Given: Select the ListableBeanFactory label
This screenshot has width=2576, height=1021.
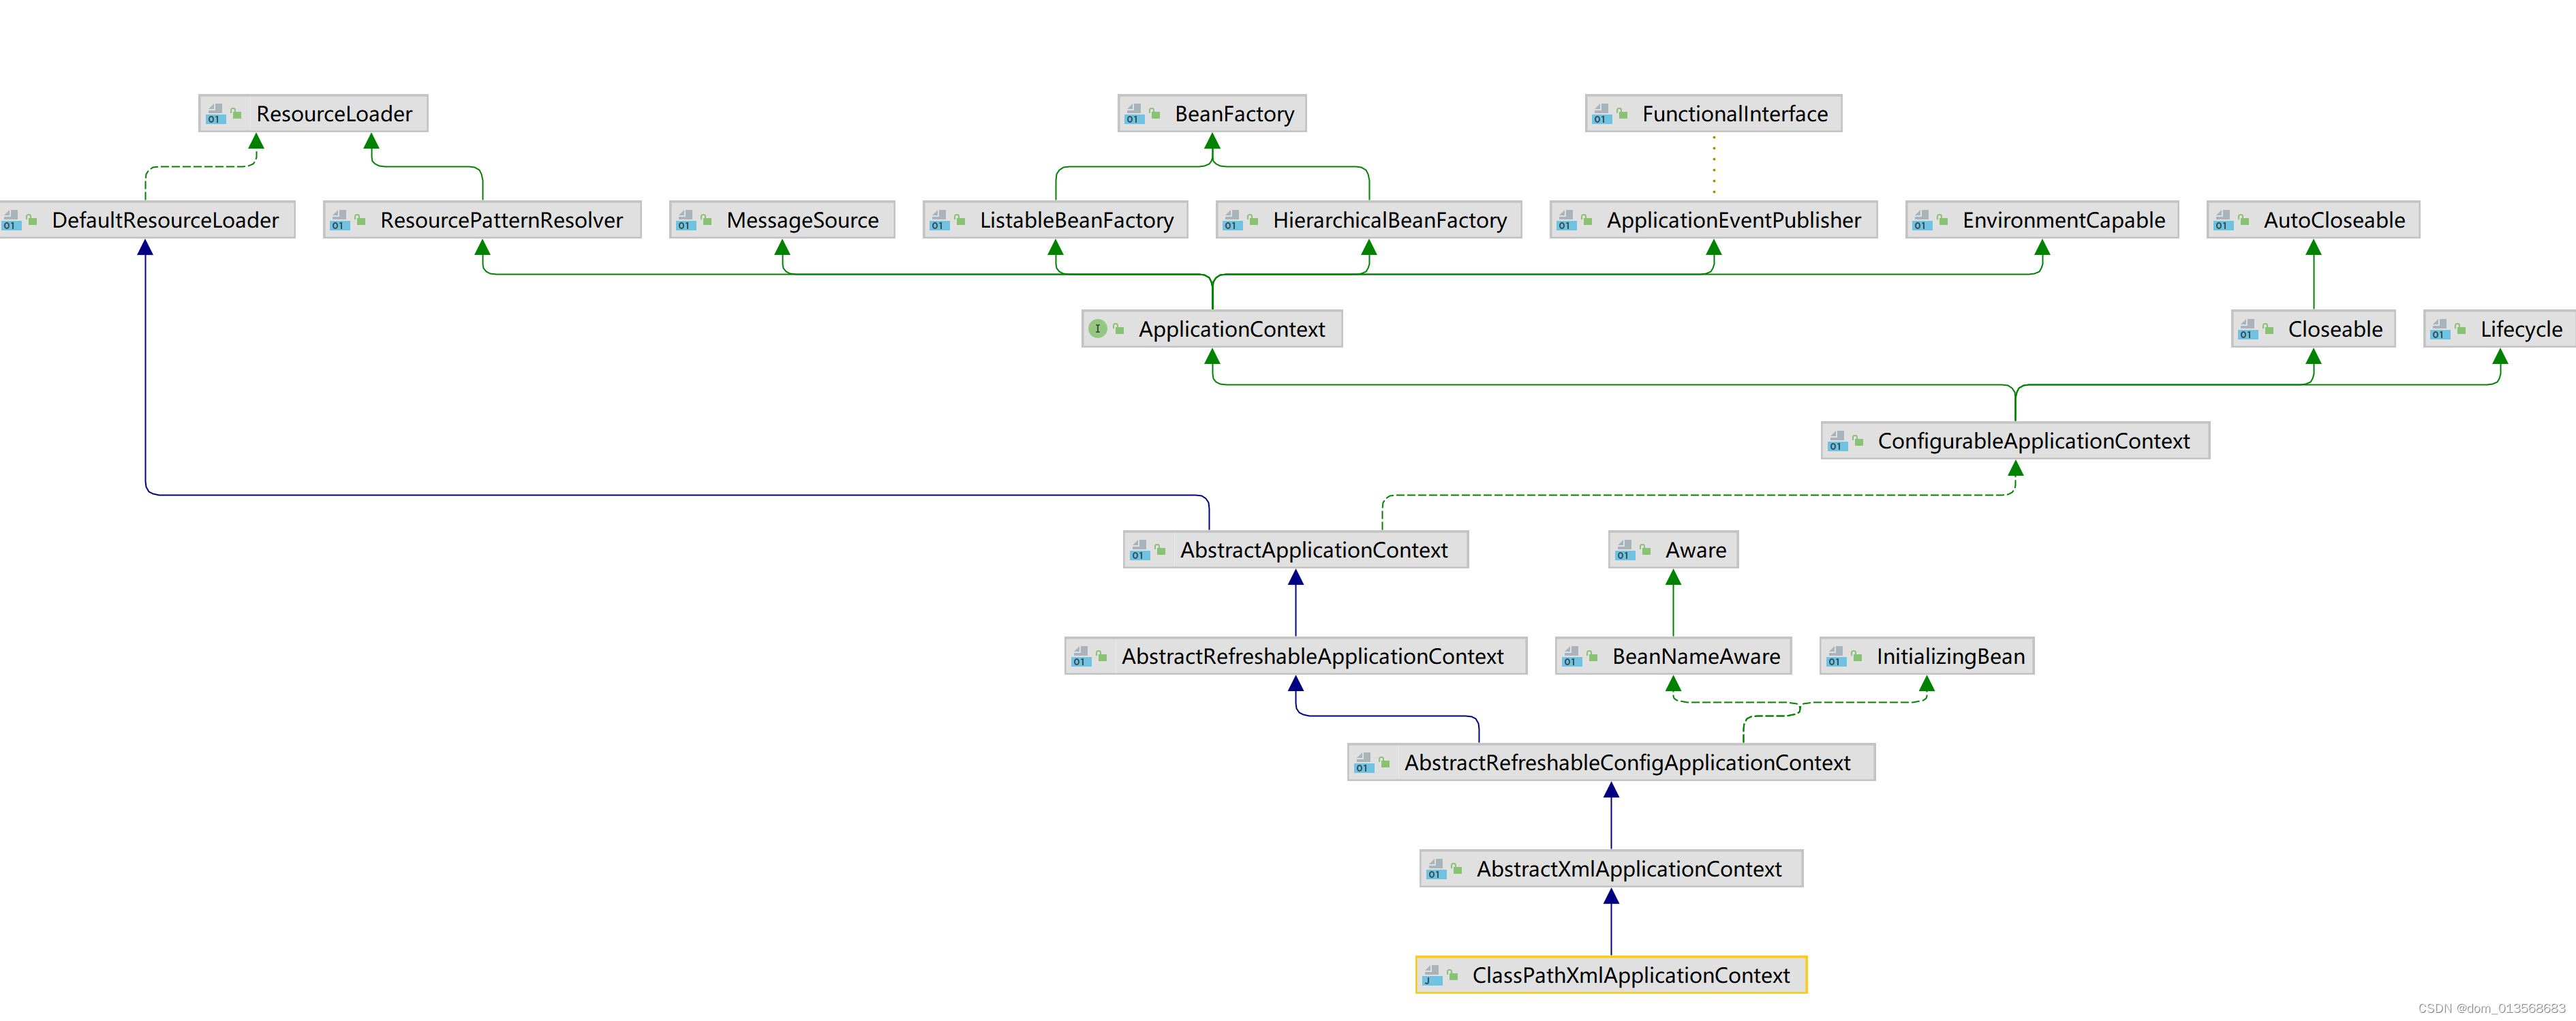Looking at the screenshot, I should tap(1076, 220).
